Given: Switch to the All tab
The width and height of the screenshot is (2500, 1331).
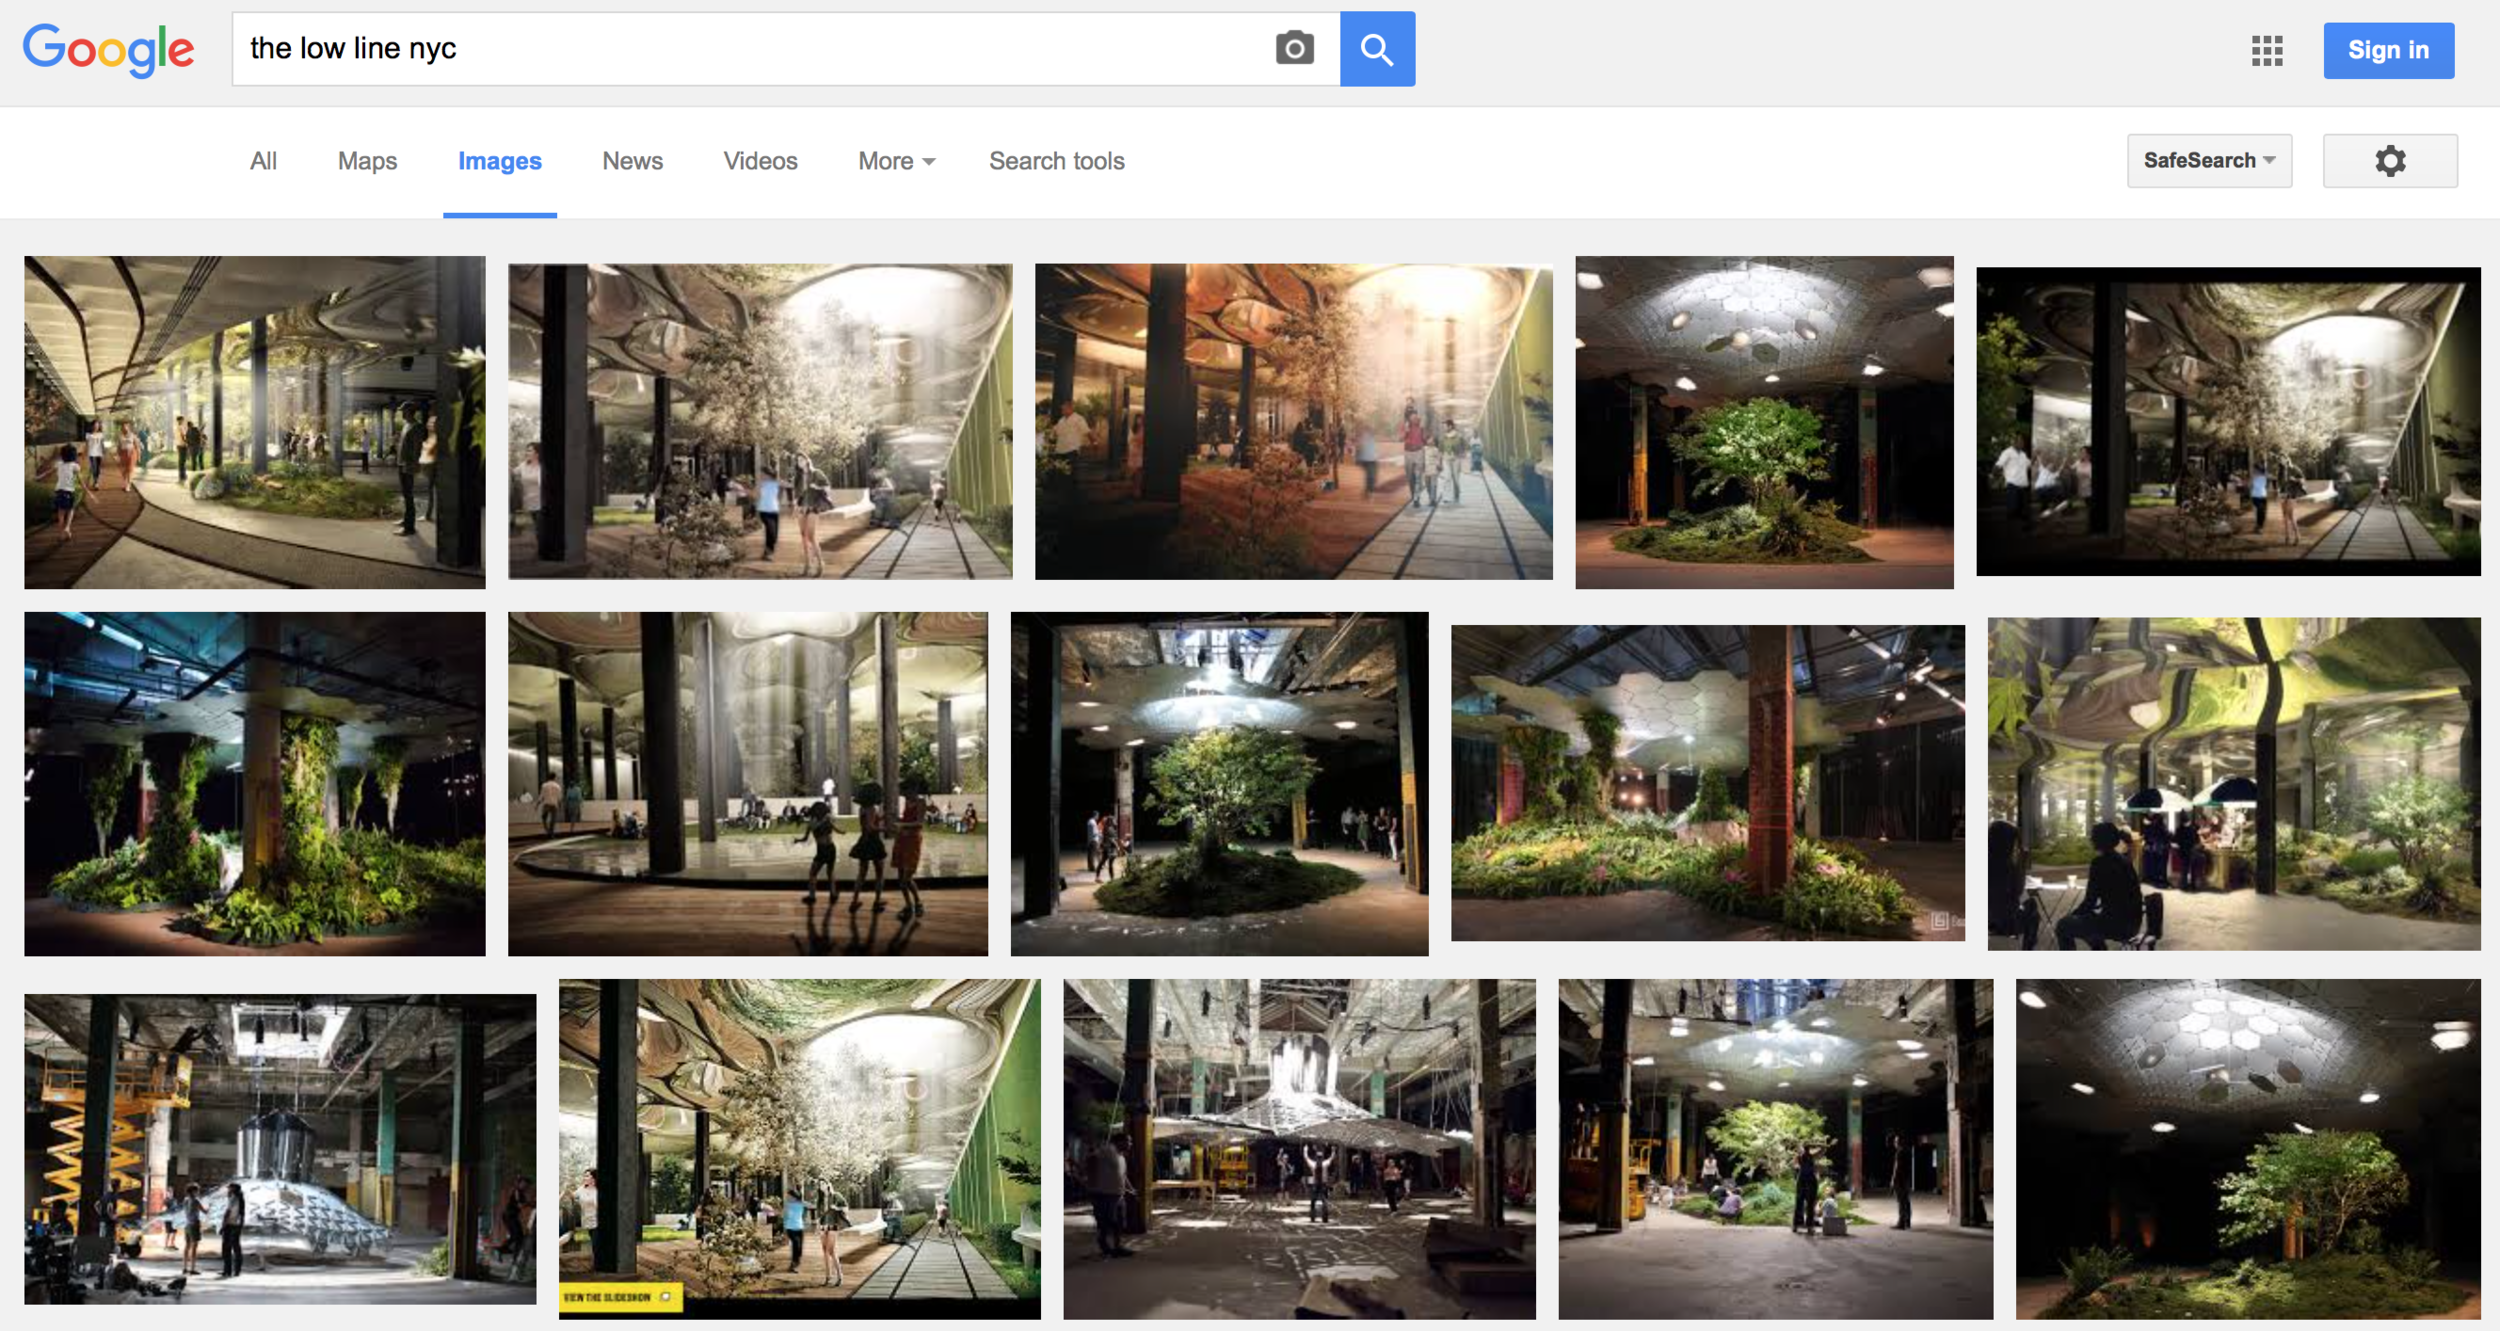Looking at the screenshot, I should (x=263, y=161).
